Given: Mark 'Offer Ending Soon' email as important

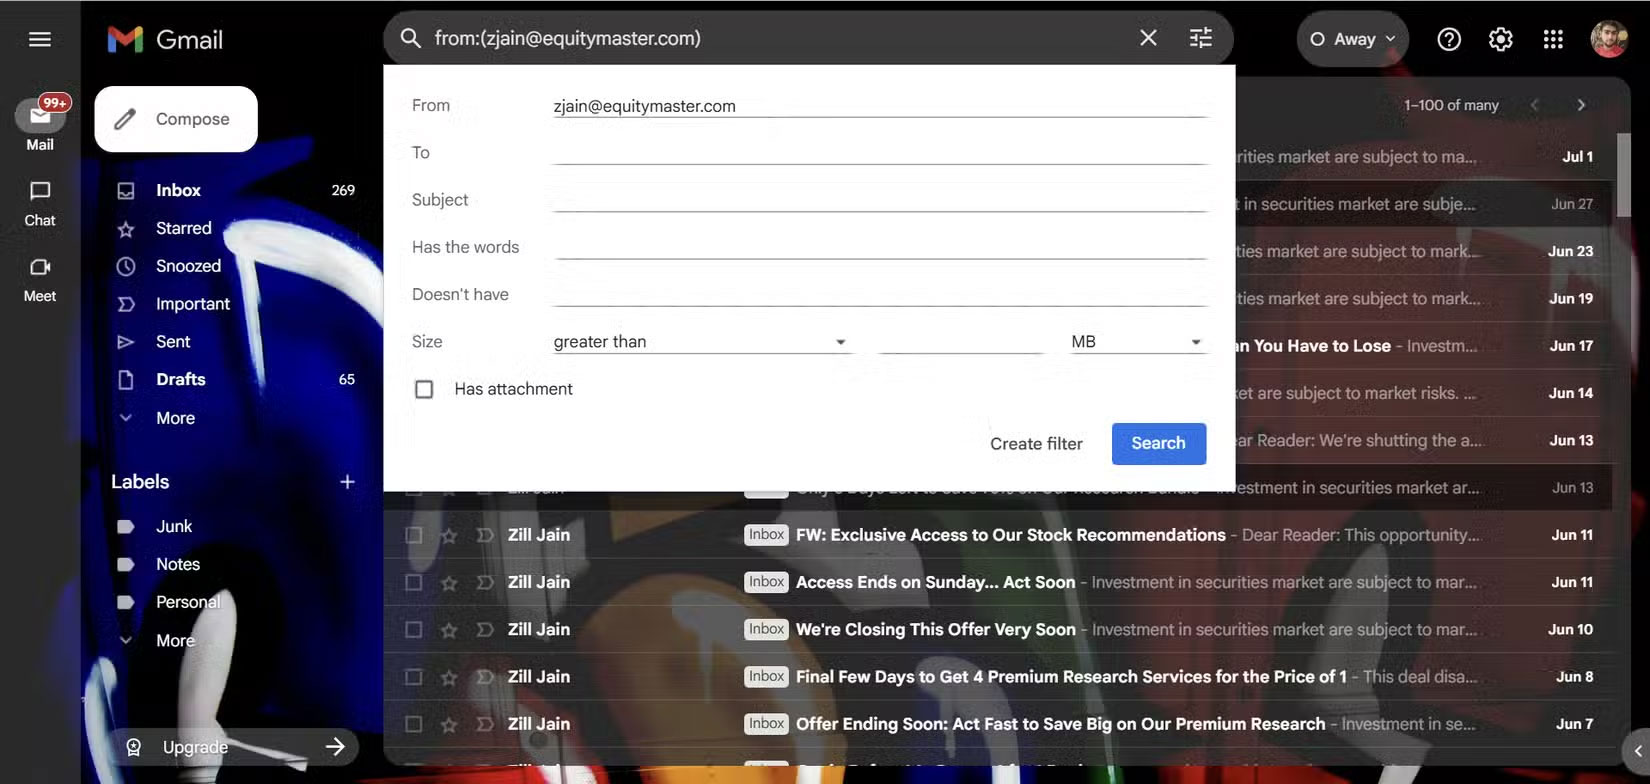Looking at the screenshot, I should click(x=485, y=724).
